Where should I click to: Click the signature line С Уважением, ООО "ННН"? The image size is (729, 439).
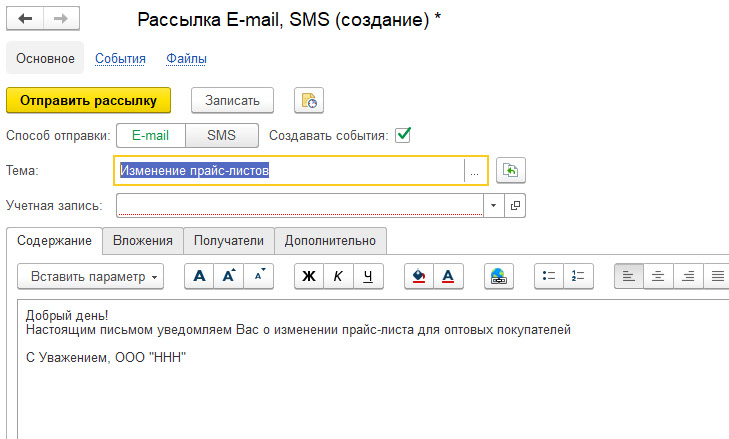[106, 358]
